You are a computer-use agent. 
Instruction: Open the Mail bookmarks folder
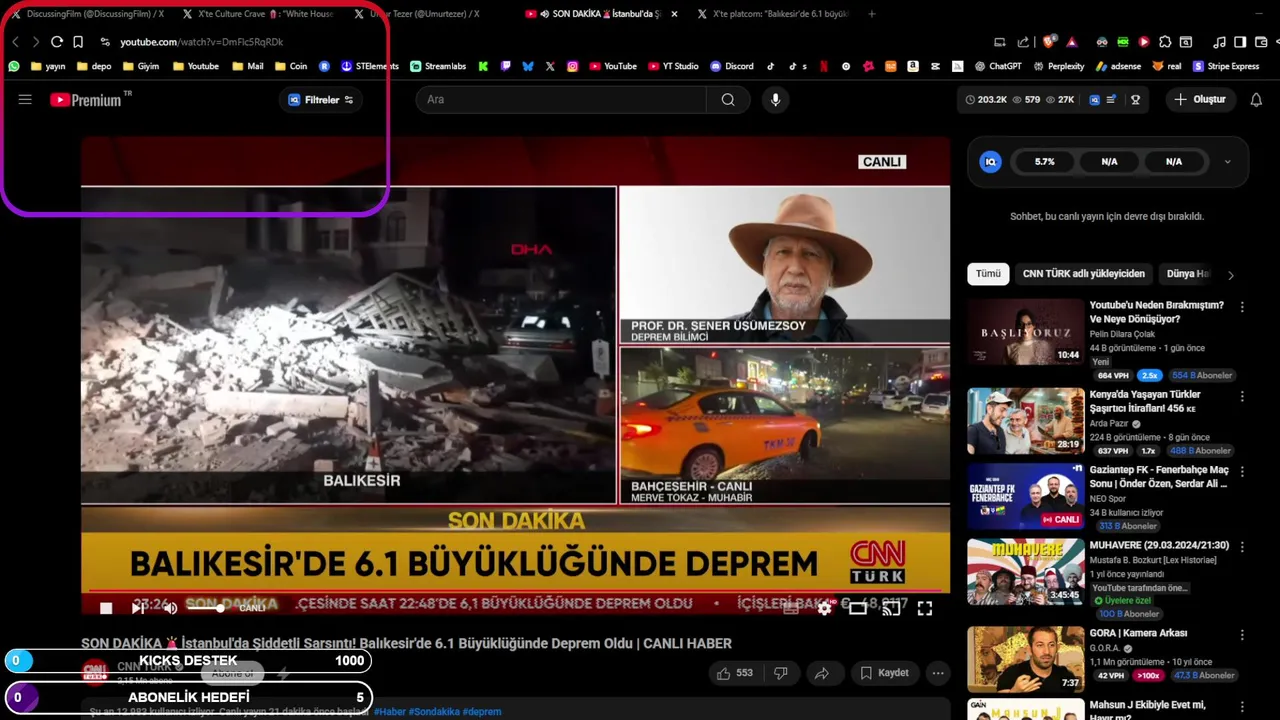tap(247, 66)
